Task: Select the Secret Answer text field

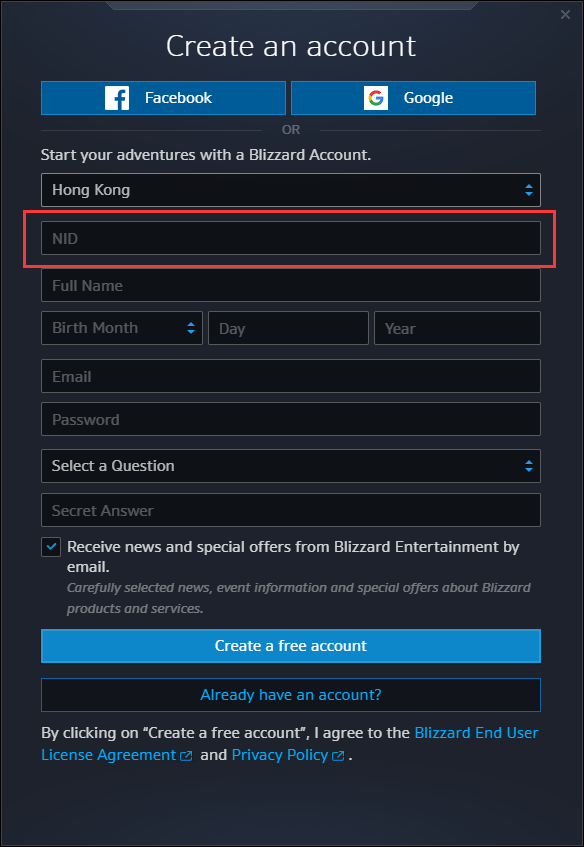Action: tap(291, 510)
